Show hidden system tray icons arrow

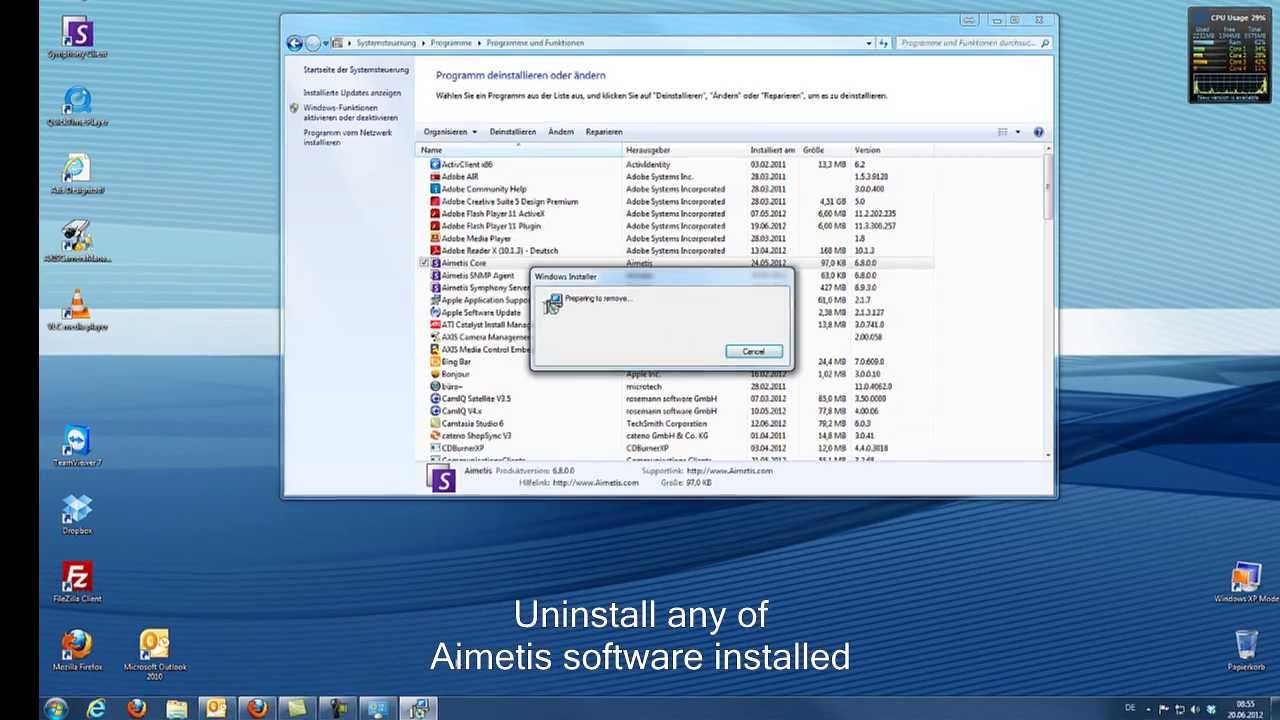(1148, 708)
